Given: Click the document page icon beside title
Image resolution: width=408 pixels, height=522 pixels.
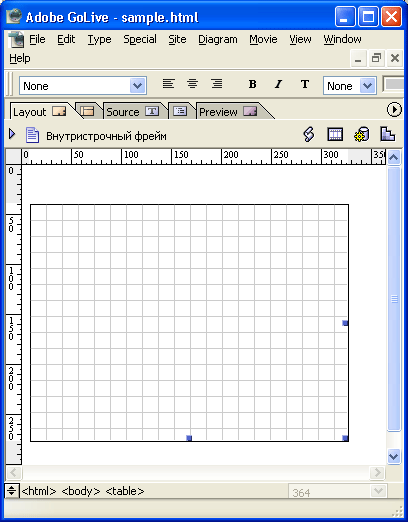Looking at the screenshot, I should [32, 135].
